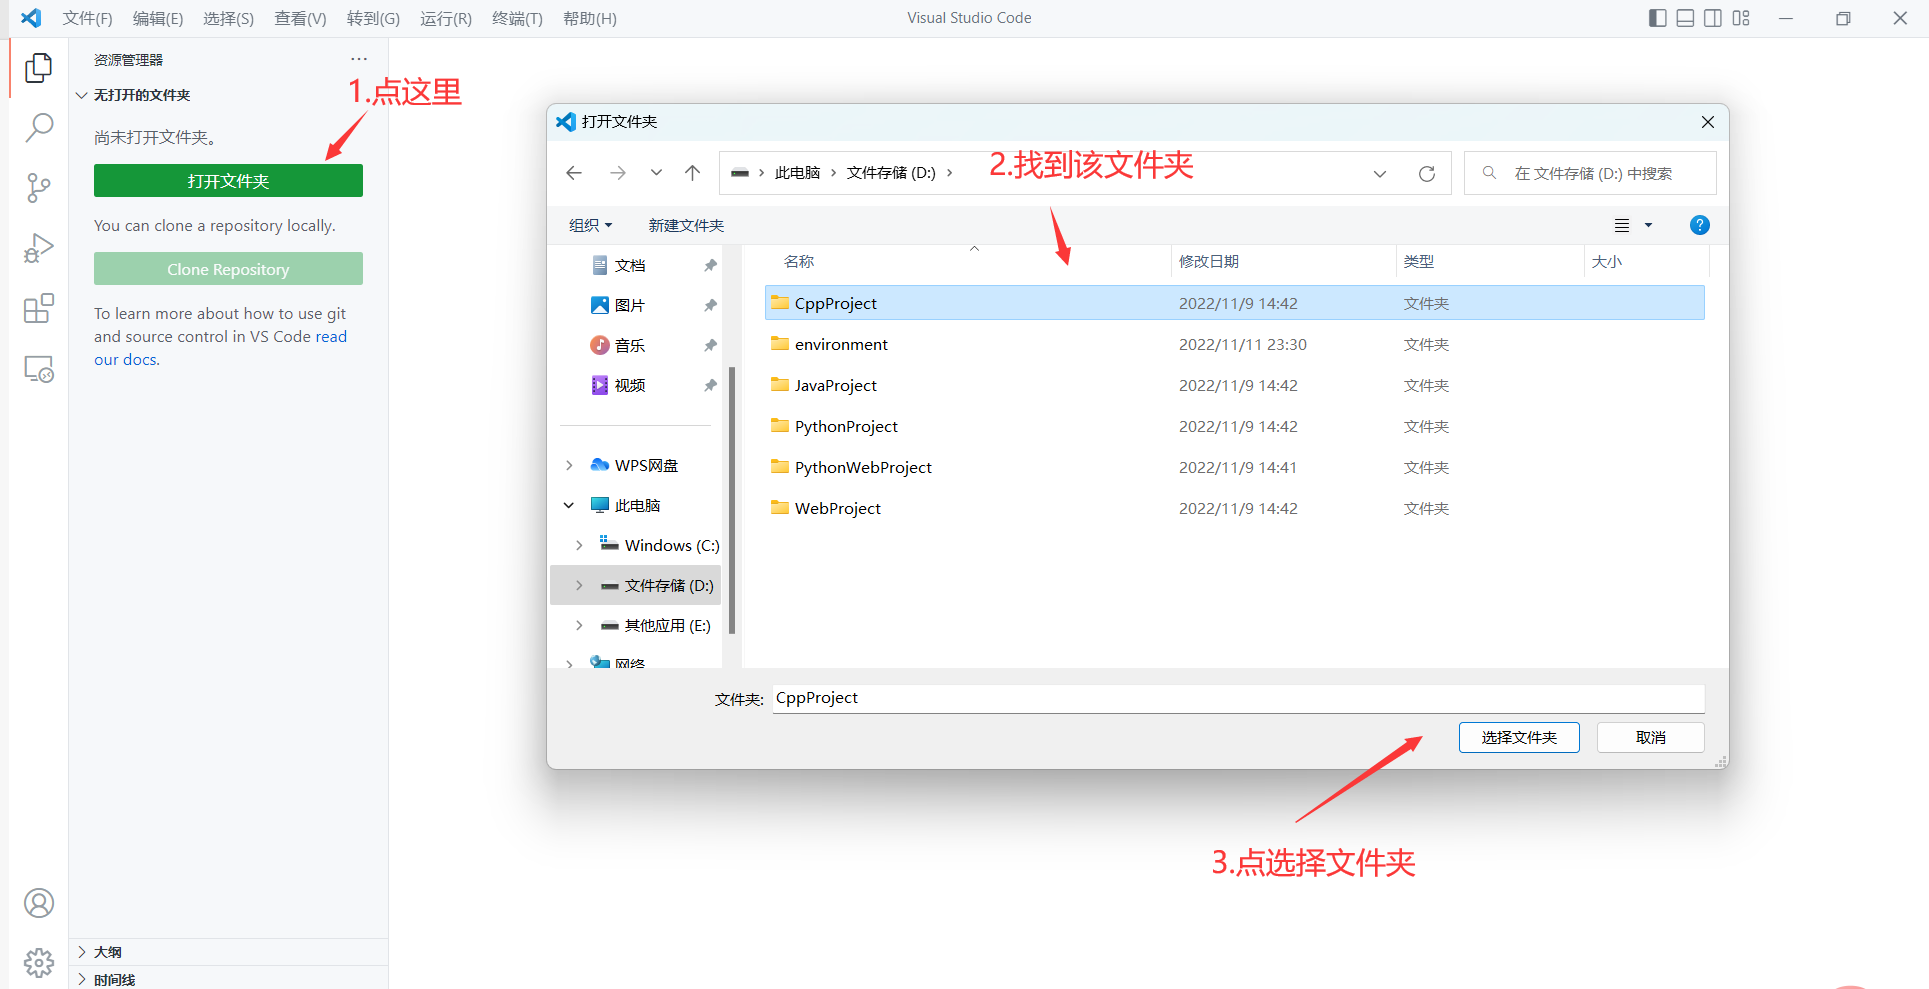
Task: Select the WebProject folder
Action: point(1234,508)
